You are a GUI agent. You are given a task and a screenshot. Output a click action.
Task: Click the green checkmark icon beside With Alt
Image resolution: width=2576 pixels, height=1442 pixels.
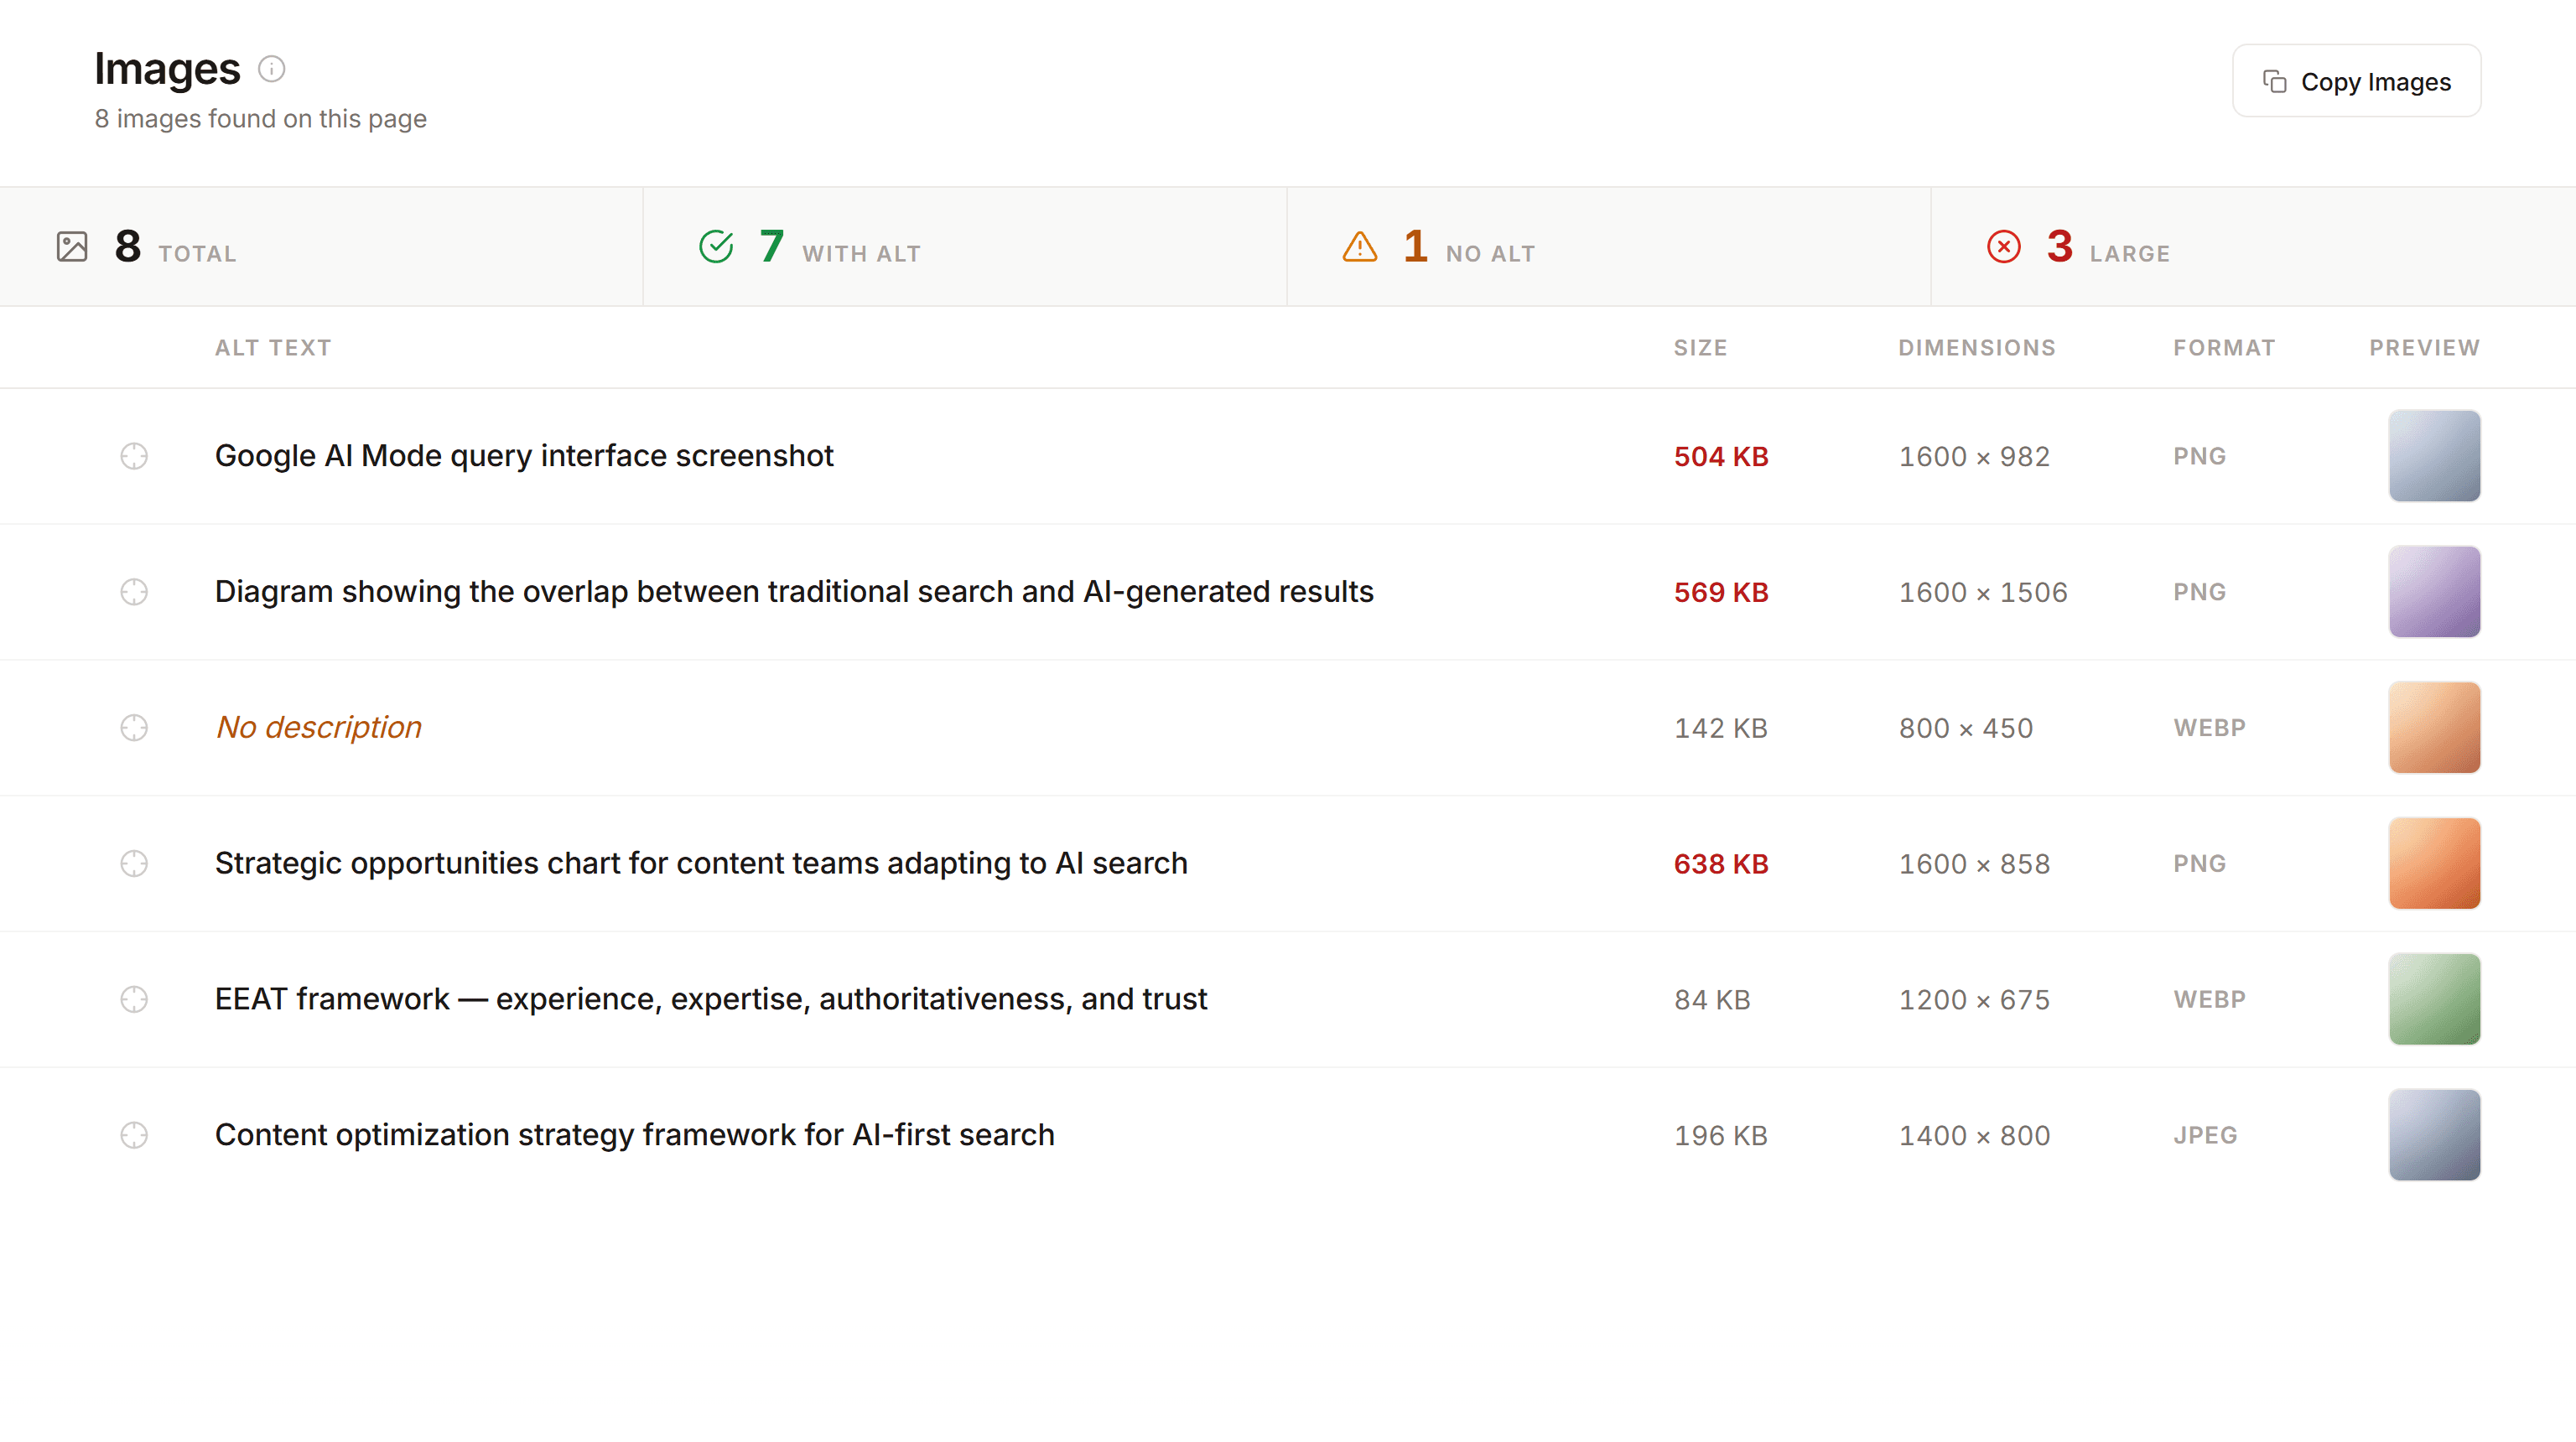[x=716, y=246]
